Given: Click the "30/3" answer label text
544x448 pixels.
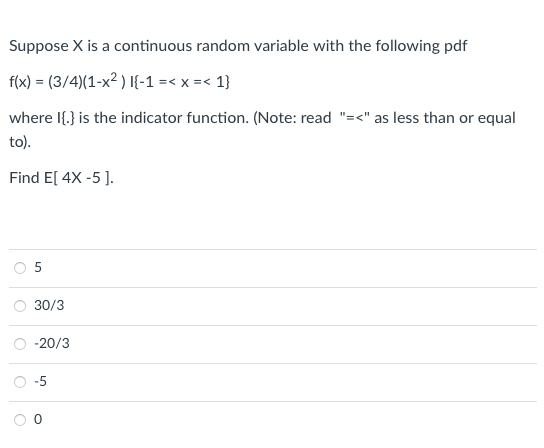Looking at the screenshot, I should [49, 305].
